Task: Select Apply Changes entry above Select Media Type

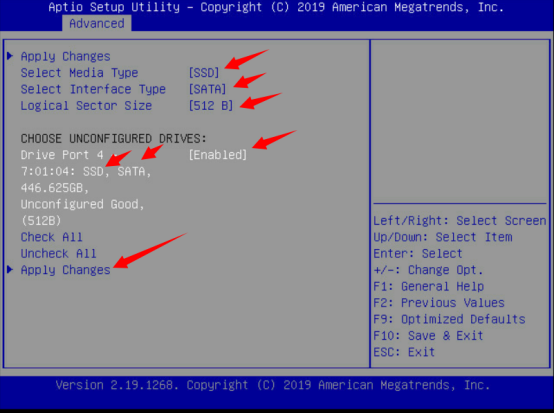Action: [65, 57]
